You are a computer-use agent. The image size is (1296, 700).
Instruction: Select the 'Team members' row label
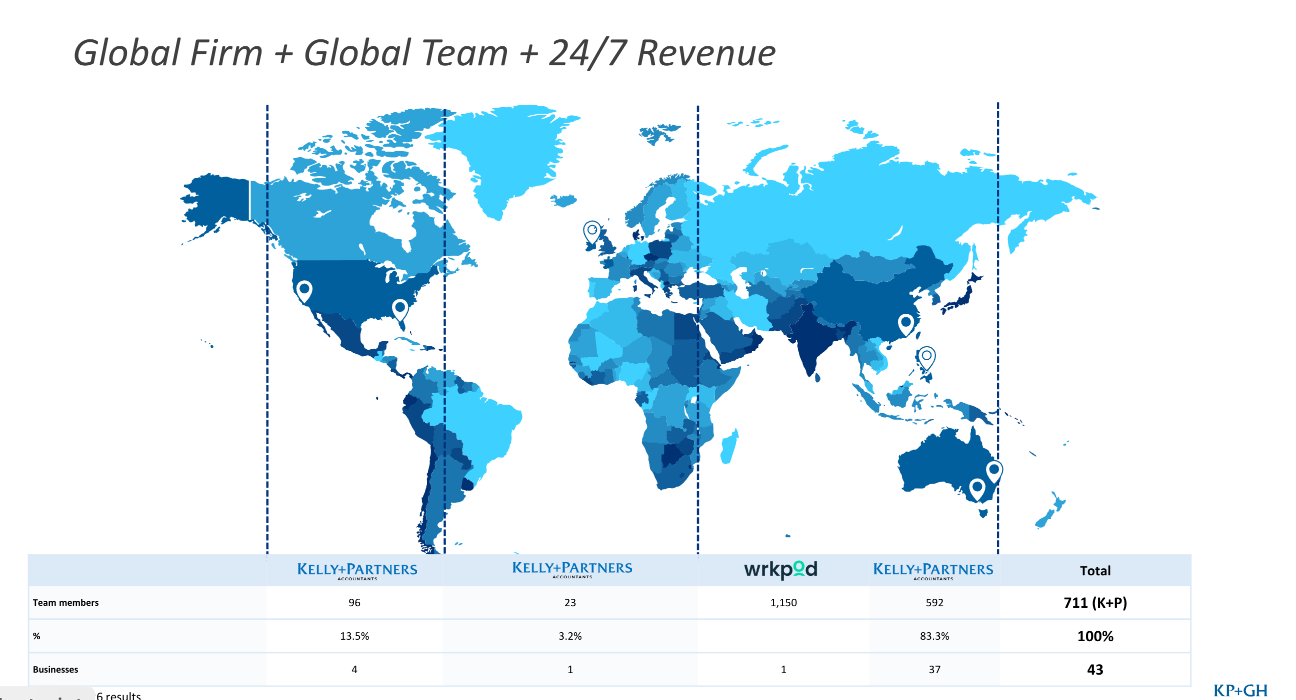(66, 603)
